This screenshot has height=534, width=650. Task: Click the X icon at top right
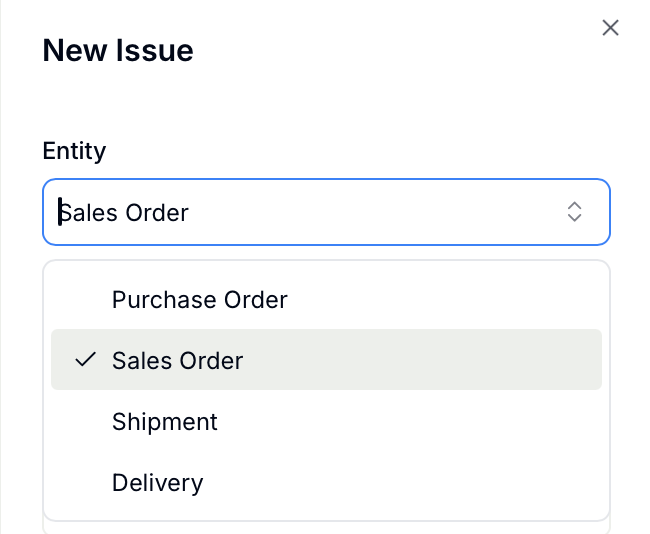point(610,28)
